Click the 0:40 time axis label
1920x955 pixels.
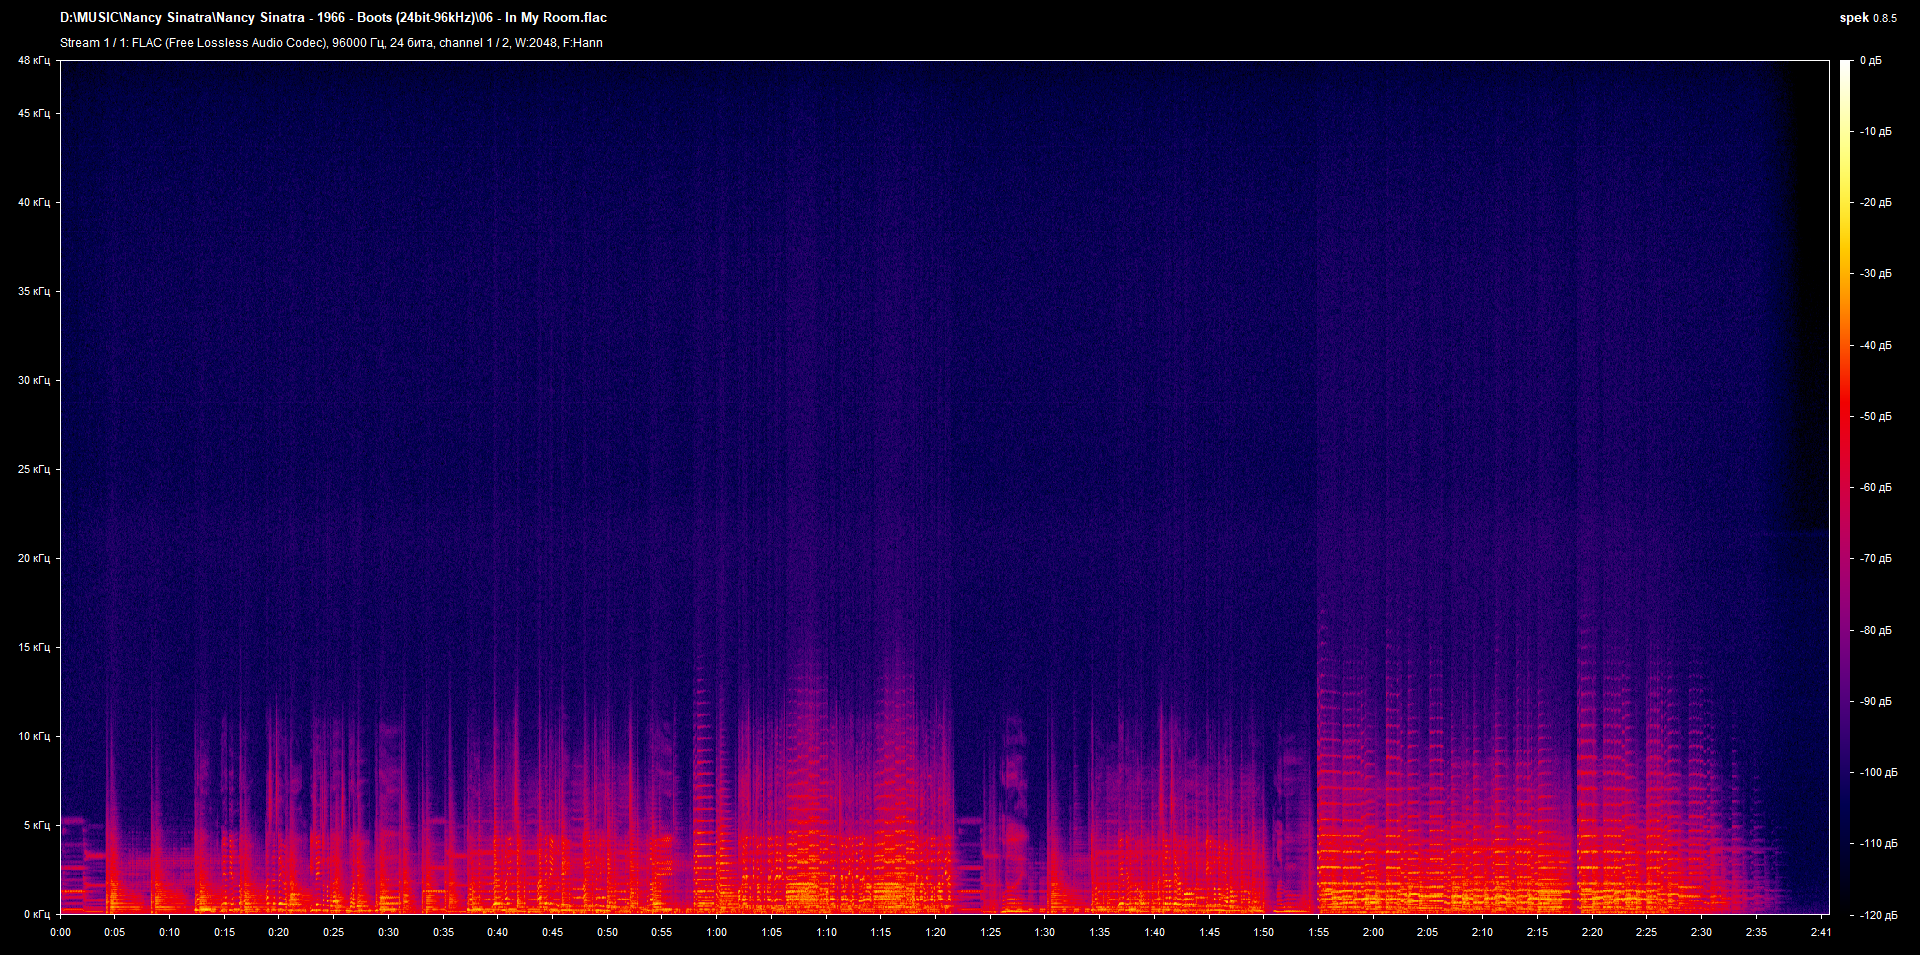(x=498, y=932)
